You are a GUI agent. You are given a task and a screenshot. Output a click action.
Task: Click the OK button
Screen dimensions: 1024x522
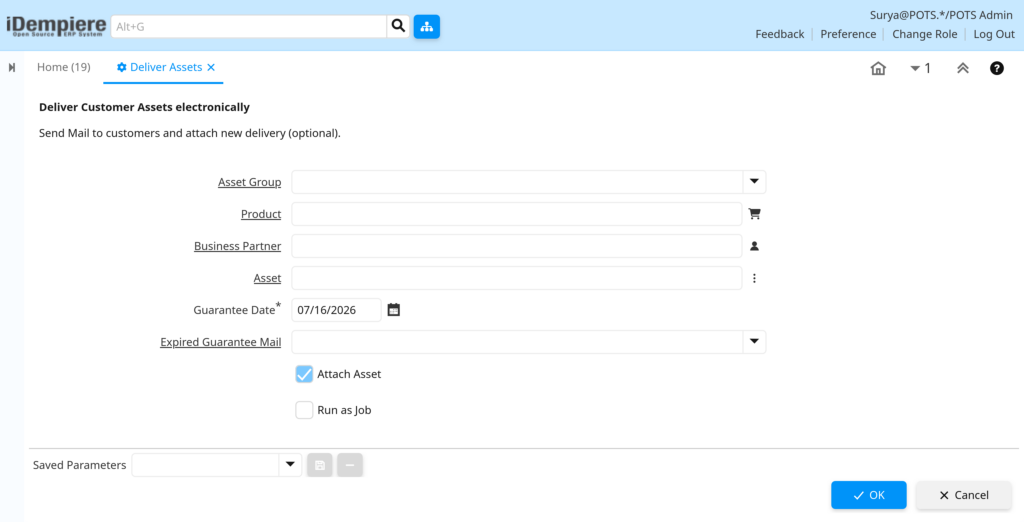(x=869, y=495)
